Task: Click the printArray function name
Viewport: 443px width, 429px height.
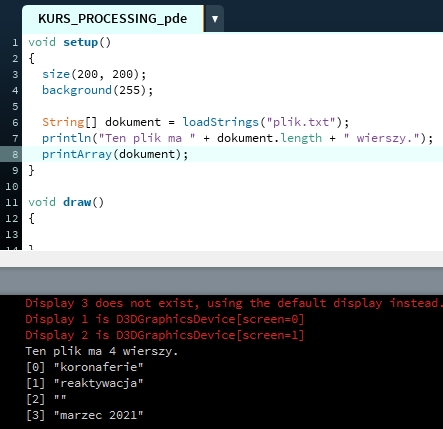Action: point(77,154)
